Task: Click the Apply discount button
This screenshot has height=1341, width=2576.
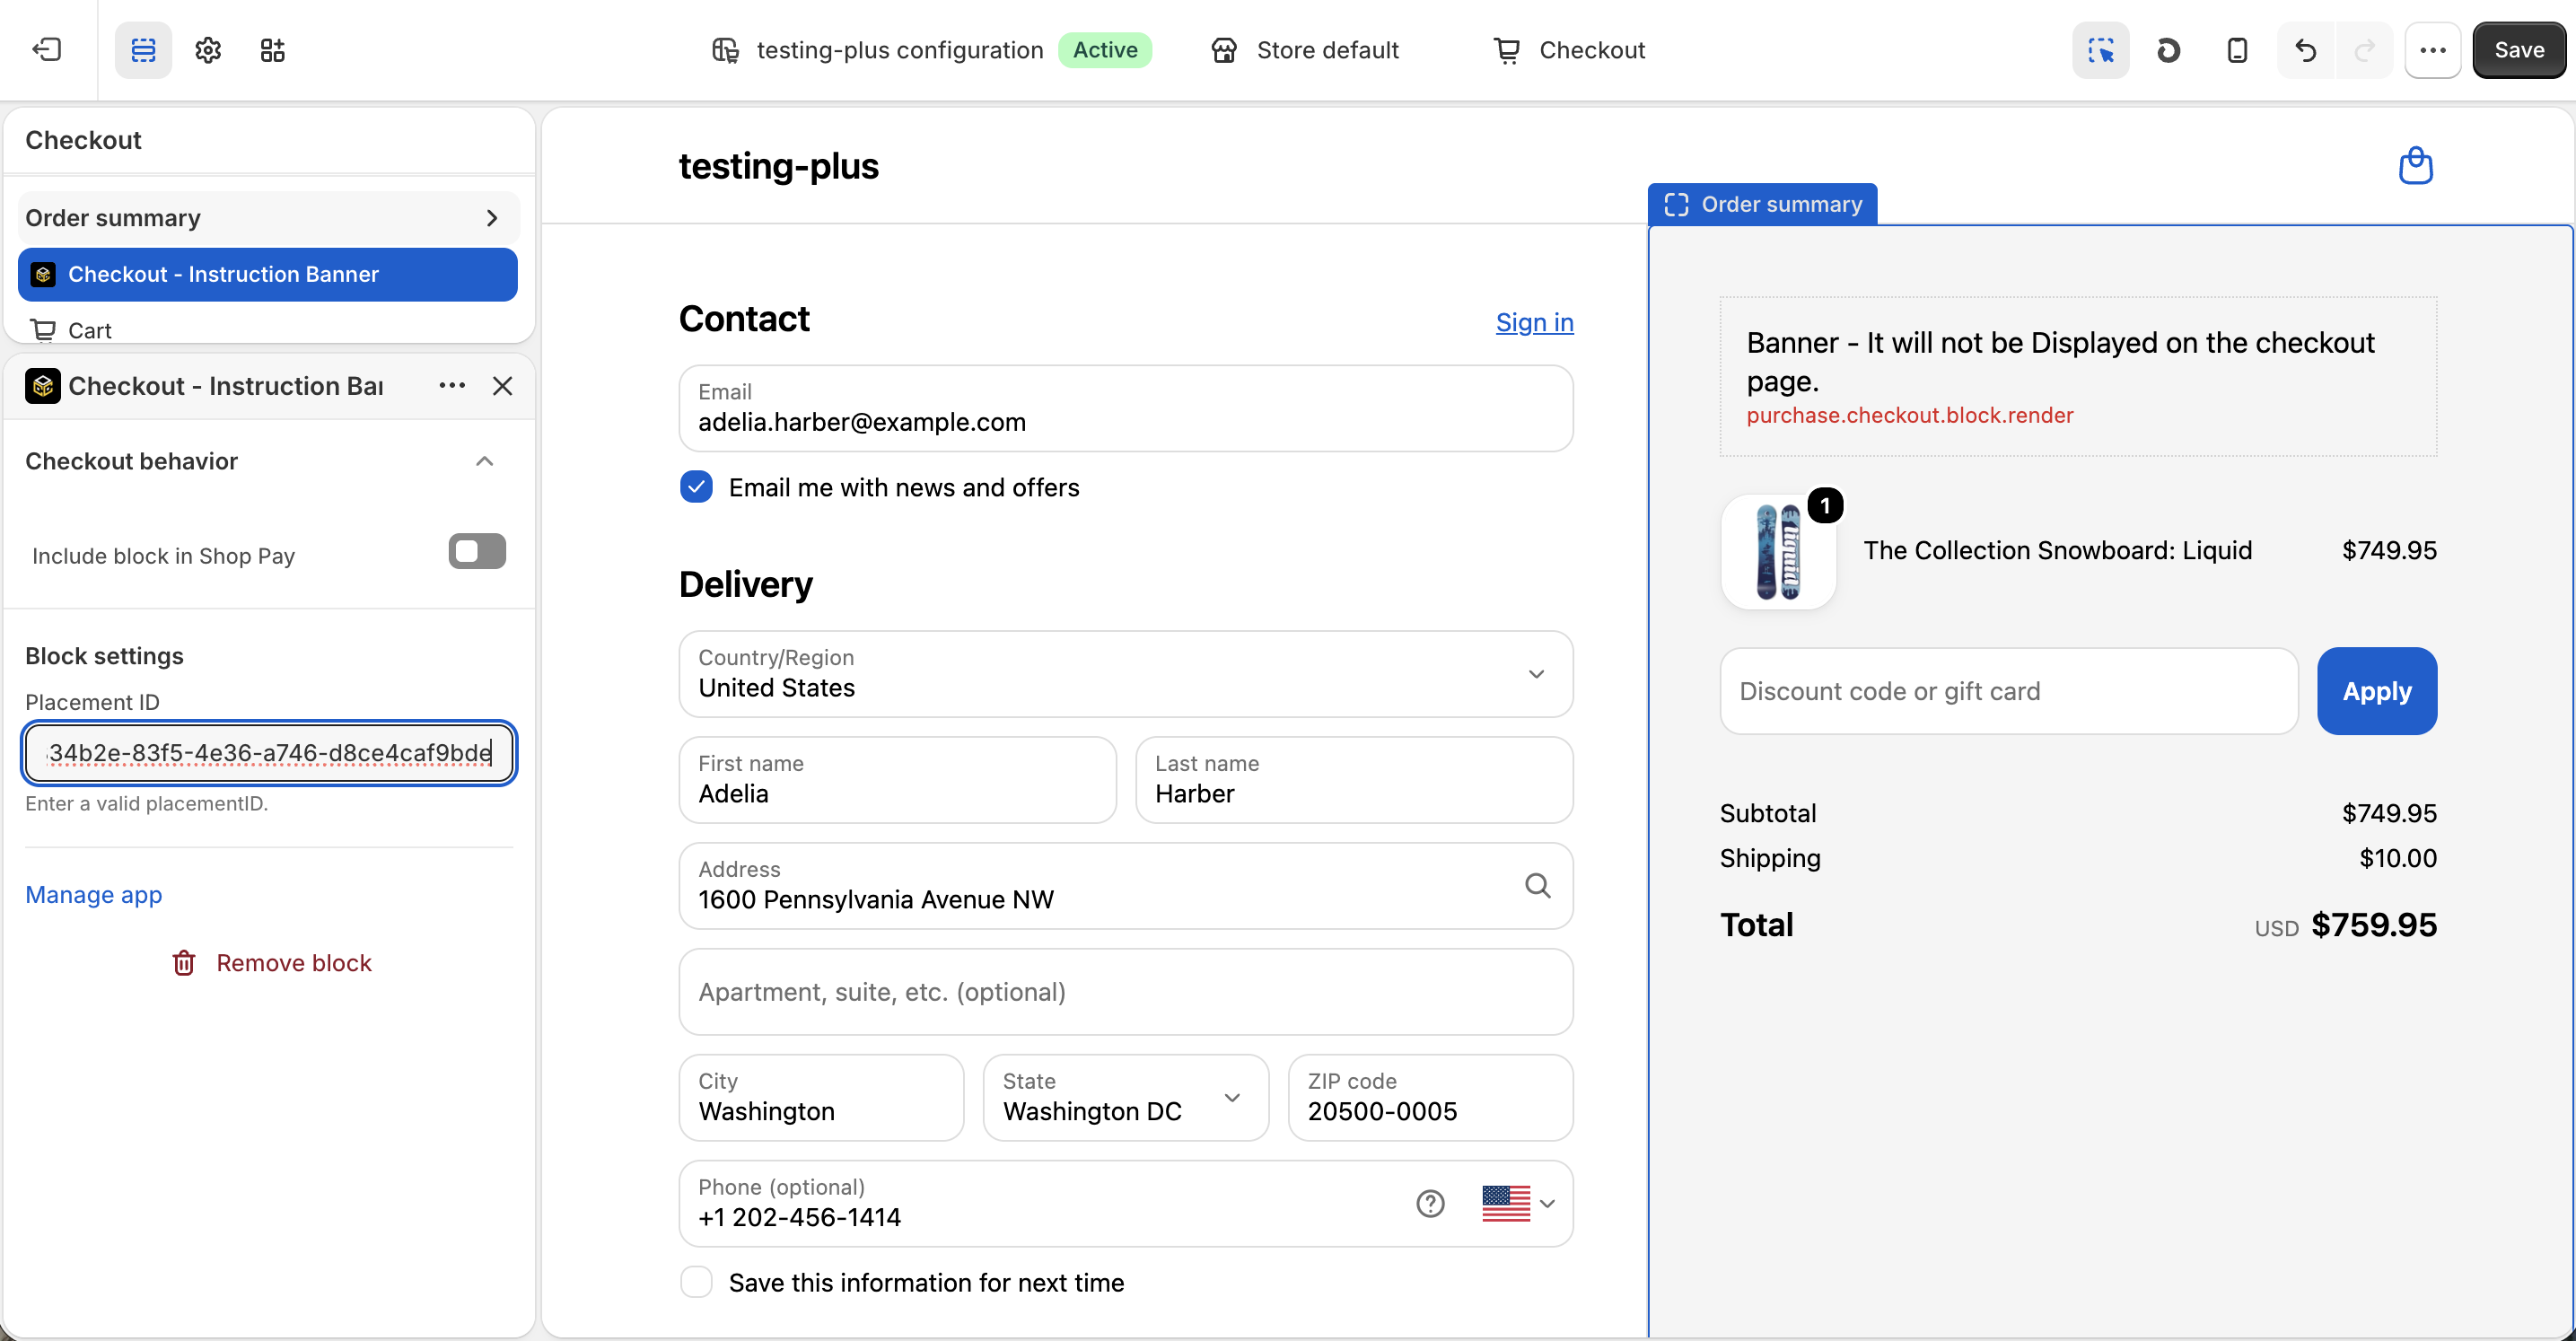Action: [2377, 691]
